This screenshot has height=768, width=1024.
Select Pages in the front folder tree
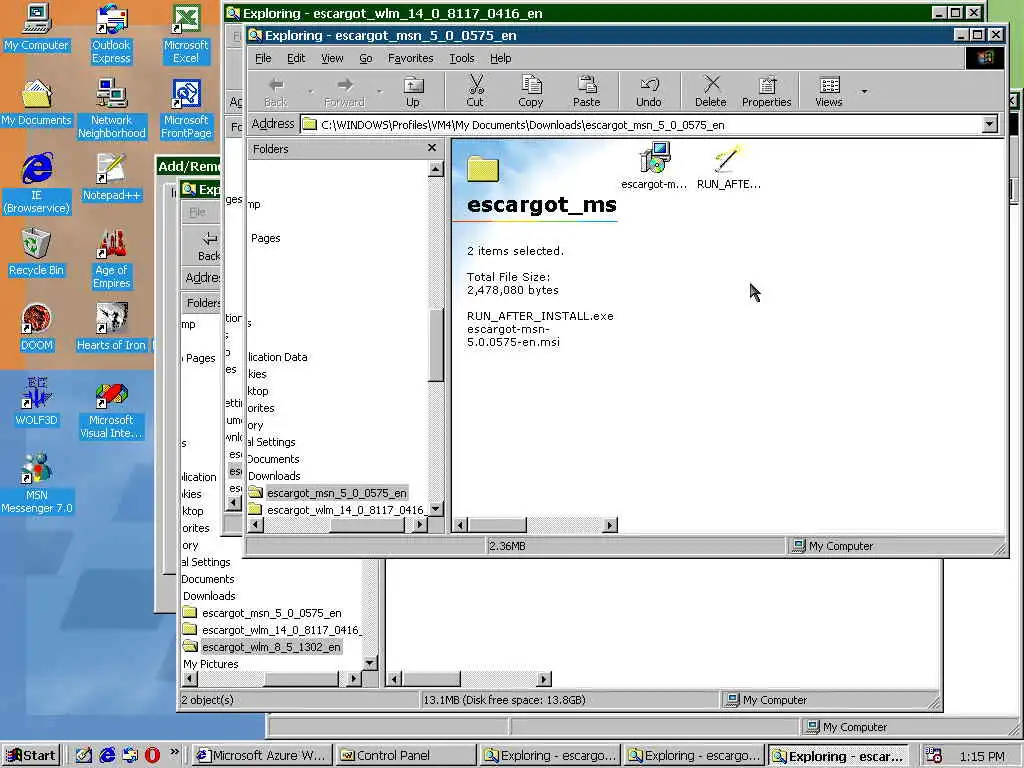[265, 238]
